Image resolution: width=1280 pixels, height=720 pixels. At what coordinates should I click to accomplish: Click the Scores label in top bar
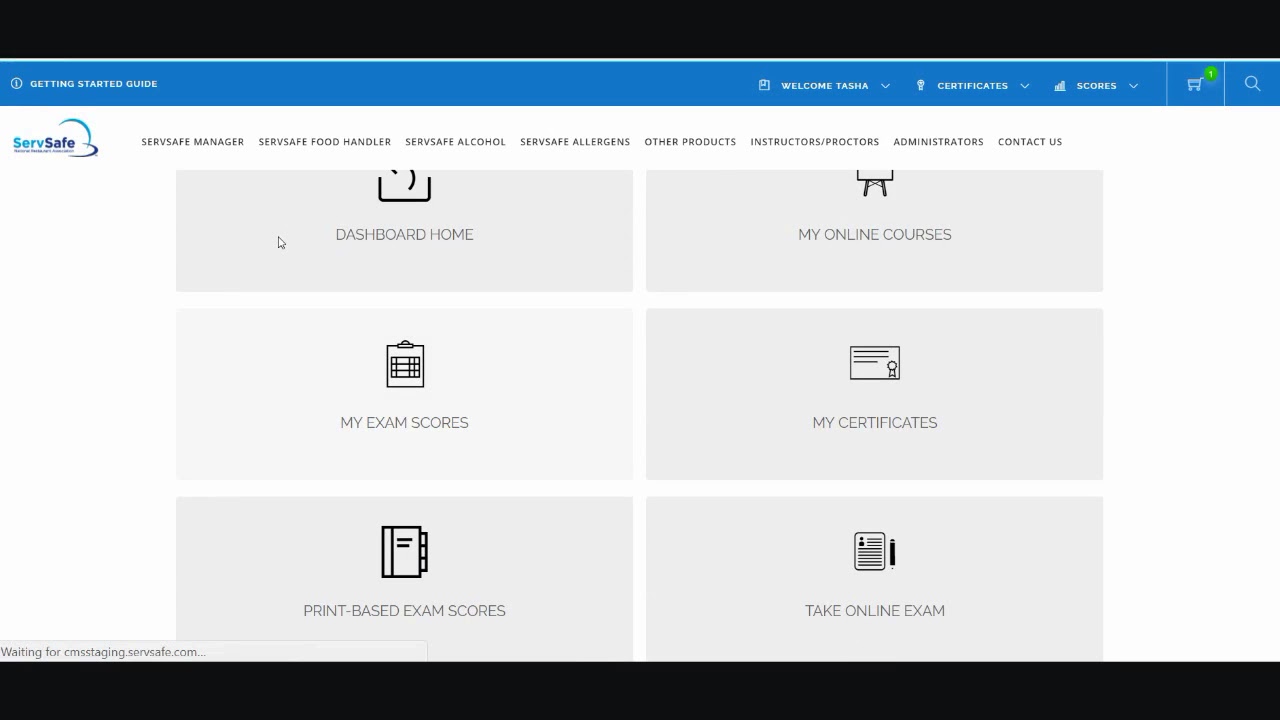[x=1096, y=86]
